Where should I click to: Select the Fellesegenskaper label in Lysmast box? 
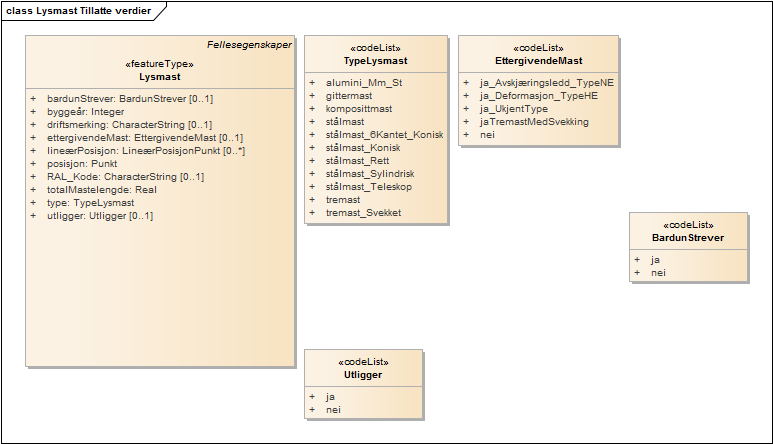[x=250, y=45]
